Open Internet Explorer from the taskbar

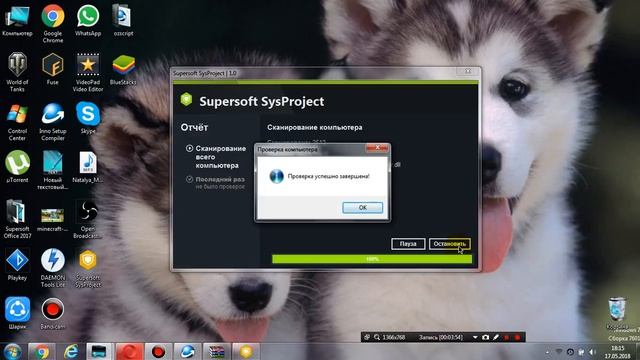click(71, 351)
